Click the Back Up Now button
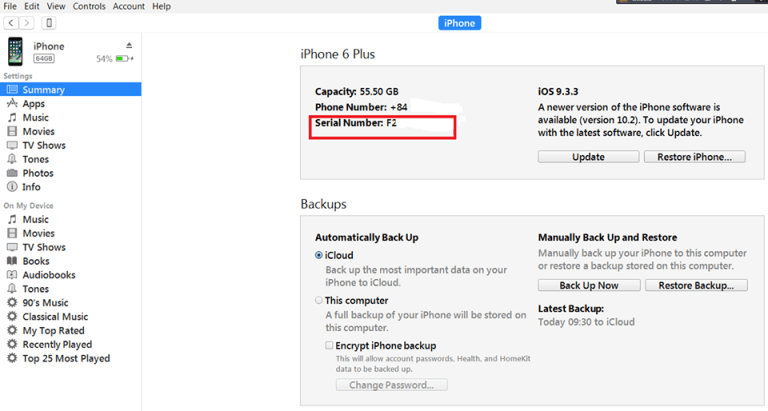The height and width of the screenshot is (411, 768). tap(588, 286)
